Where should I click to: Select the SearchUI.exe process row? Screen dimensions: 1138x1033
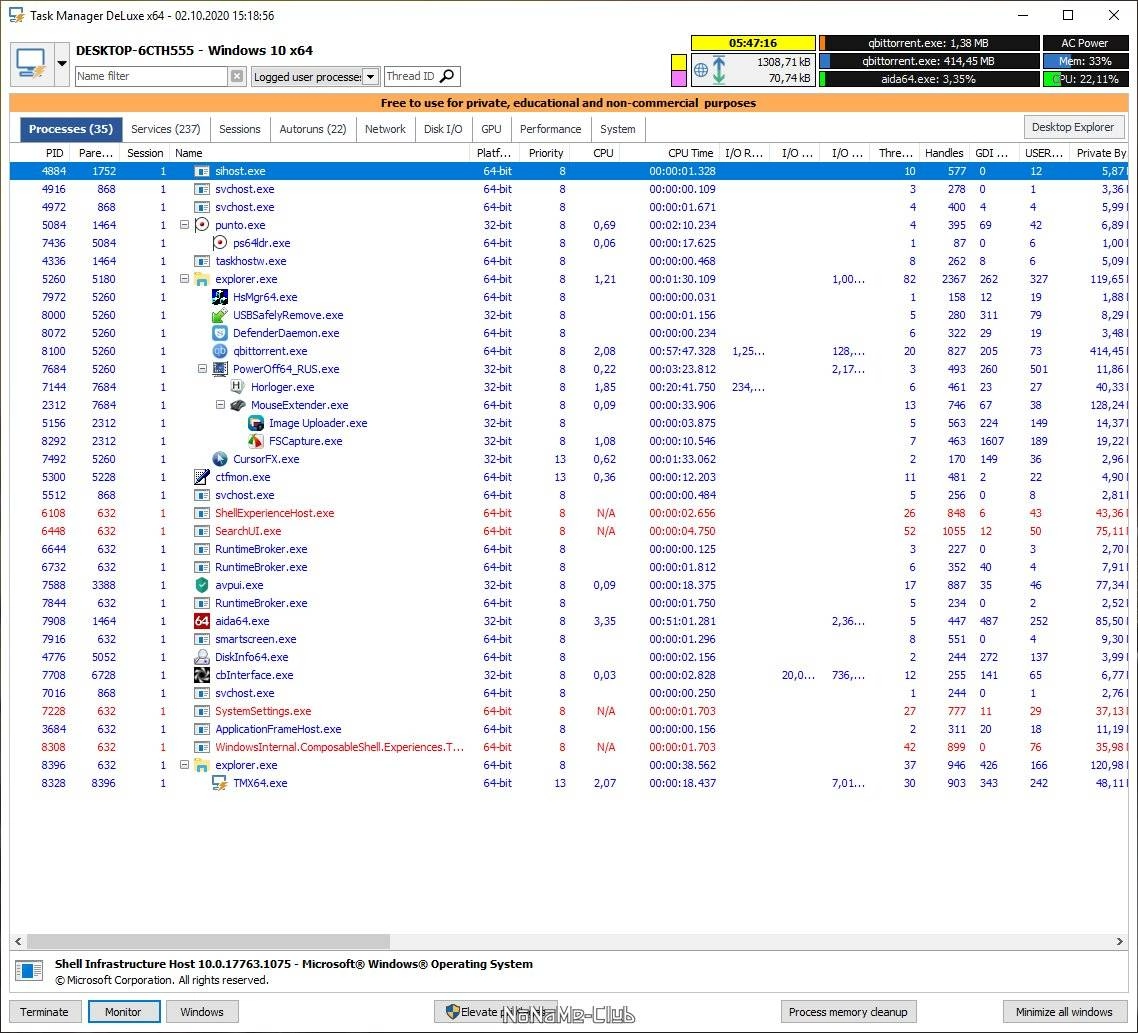pyautogui.click(x=568, y=531)
